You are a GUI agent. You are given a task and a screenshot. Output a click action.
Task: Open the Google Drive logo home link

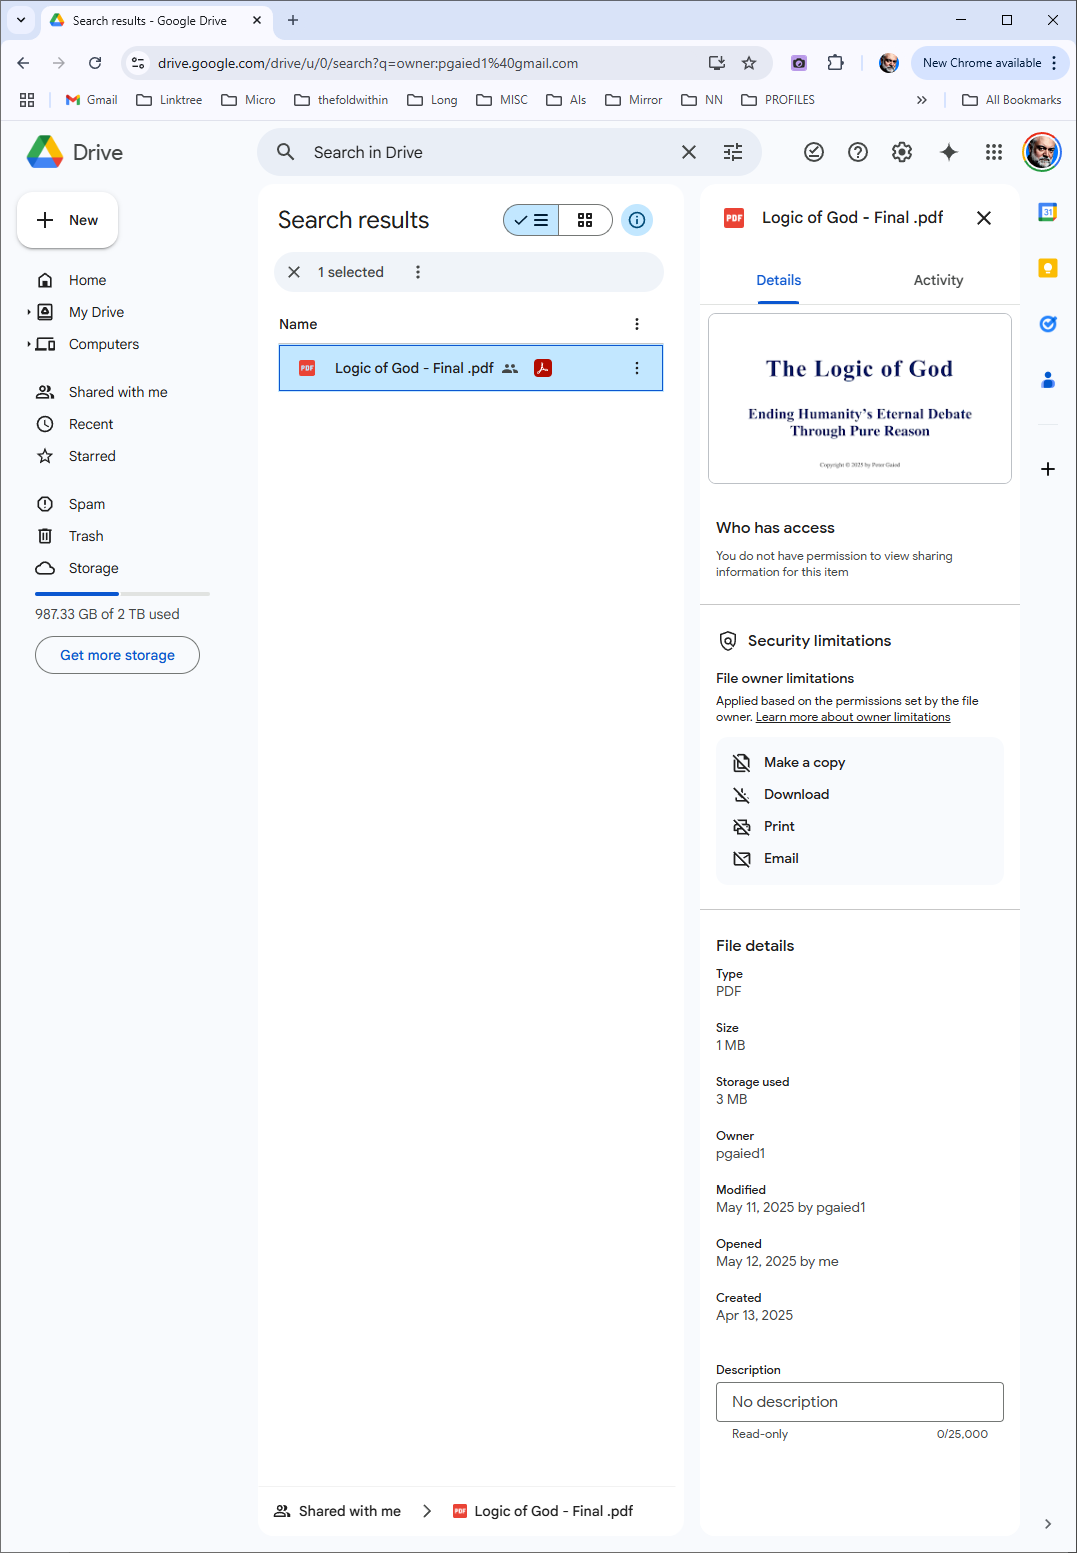coord(75,152)
